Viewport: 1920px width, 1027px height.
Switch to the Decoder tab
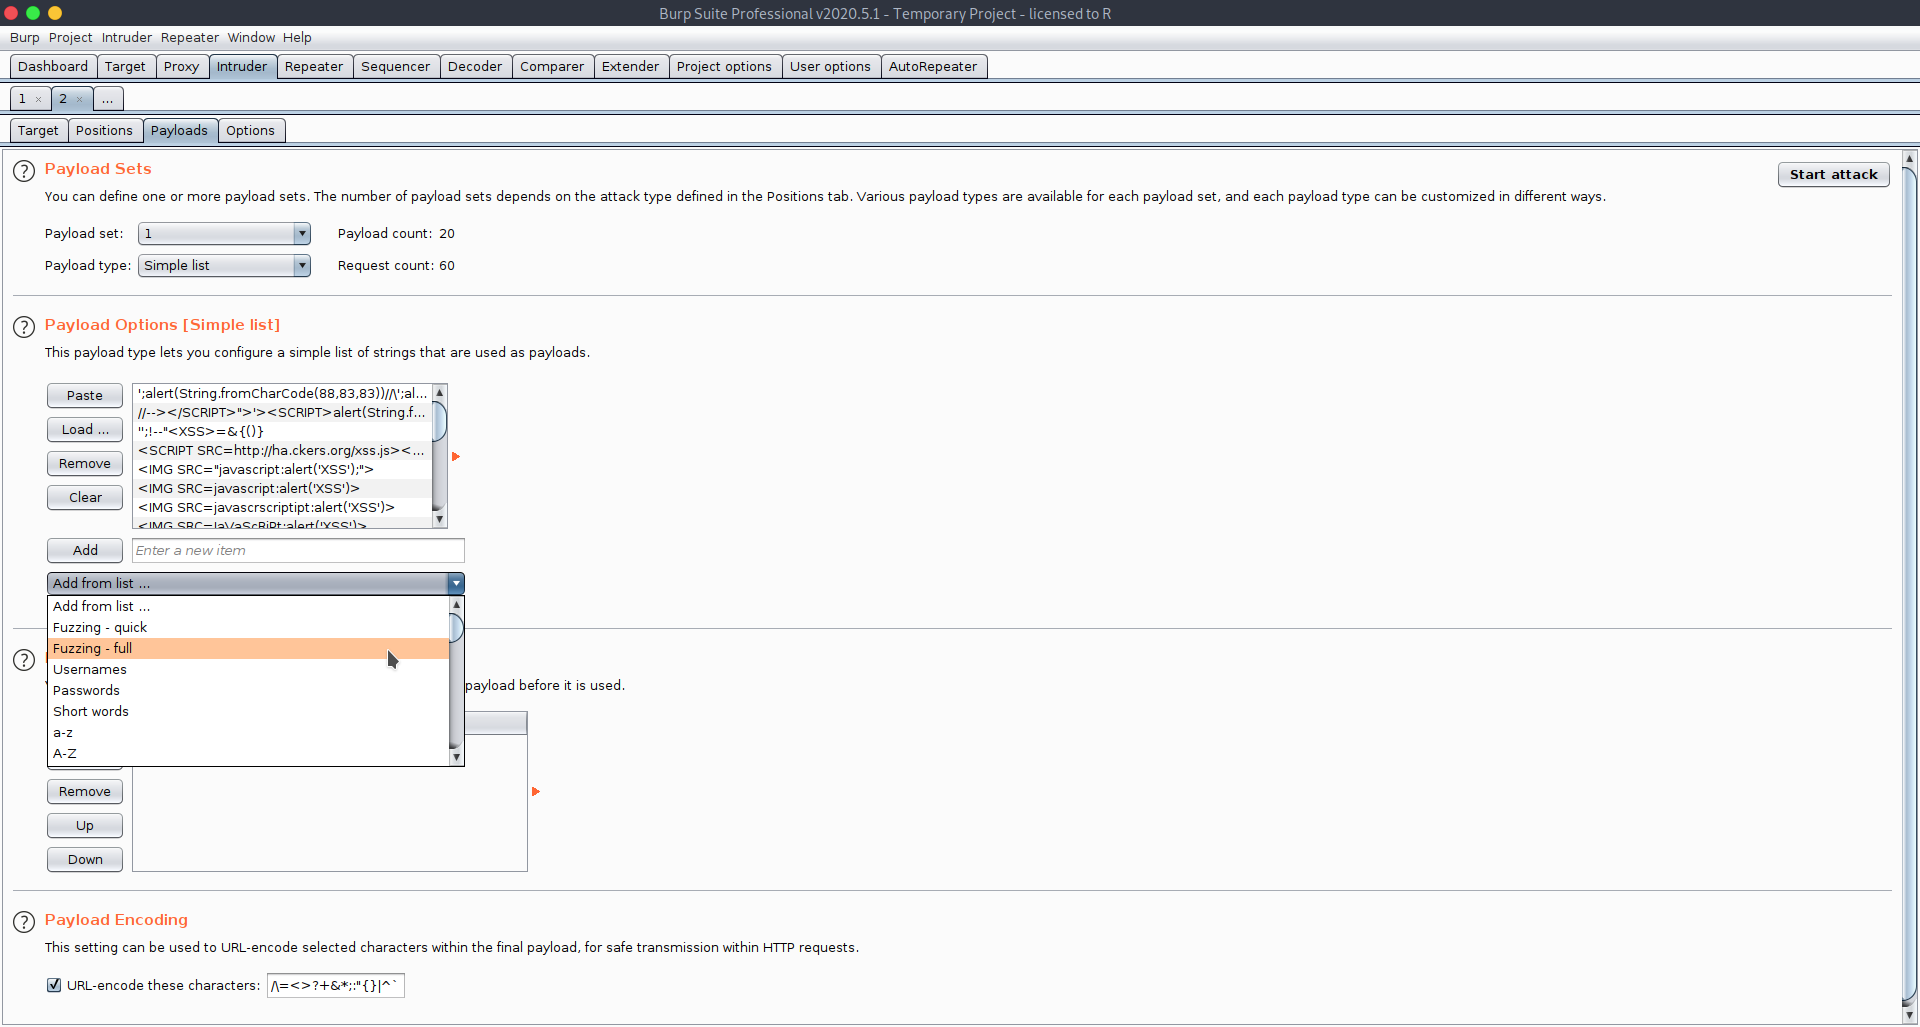pos(475,66)
